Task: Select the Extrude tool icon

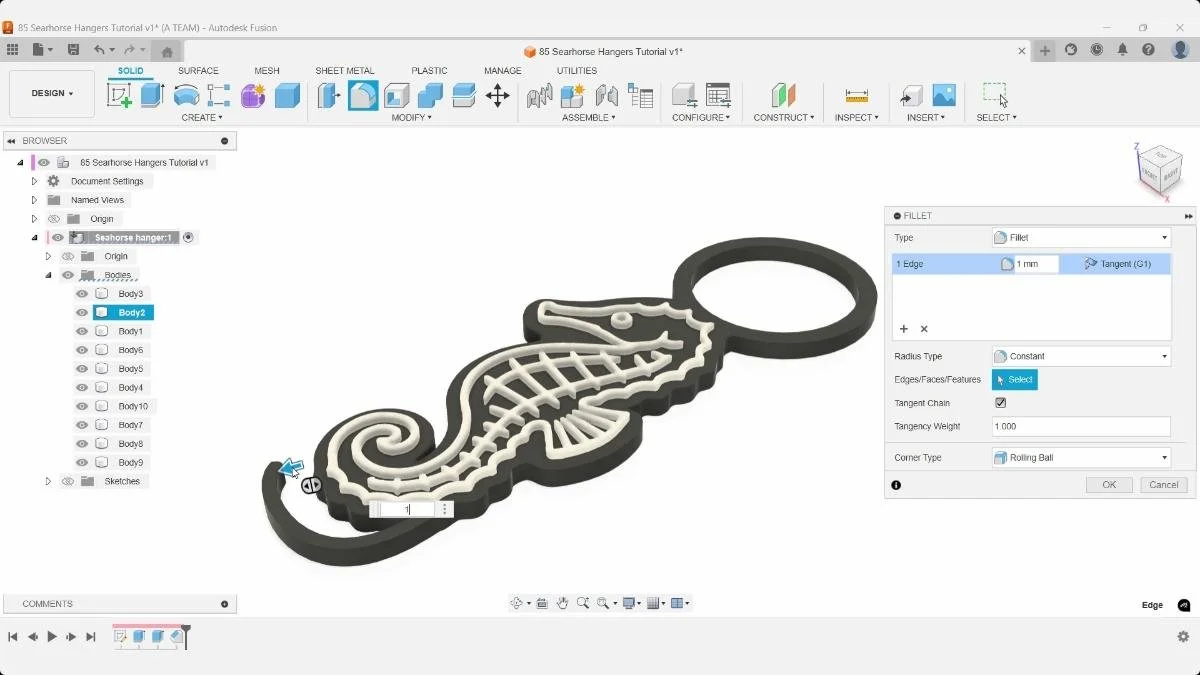Action: [x=152, y=95]
